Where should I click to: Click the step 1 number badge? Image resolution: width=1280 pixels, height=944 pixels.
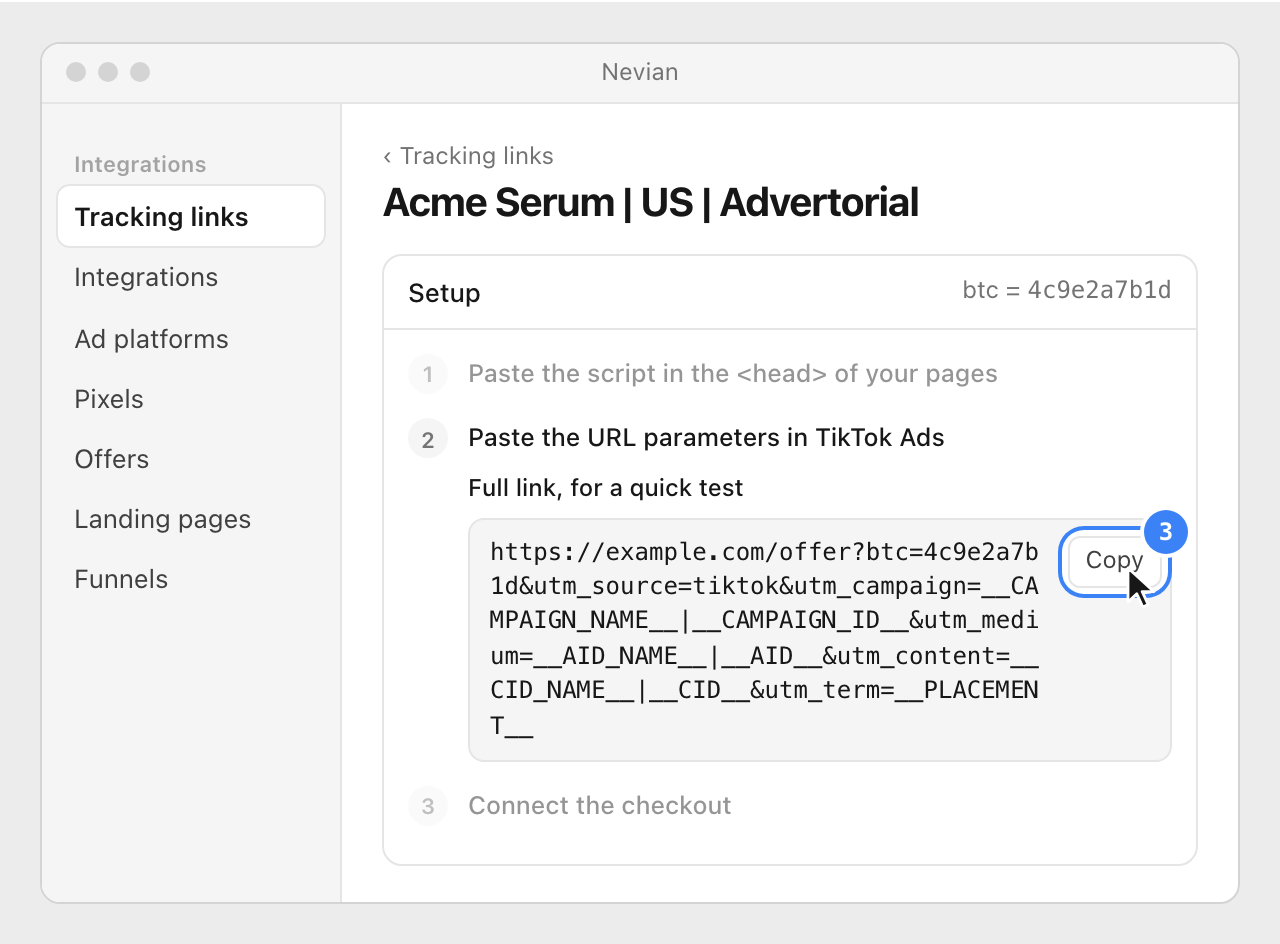[x=427, y=375]
